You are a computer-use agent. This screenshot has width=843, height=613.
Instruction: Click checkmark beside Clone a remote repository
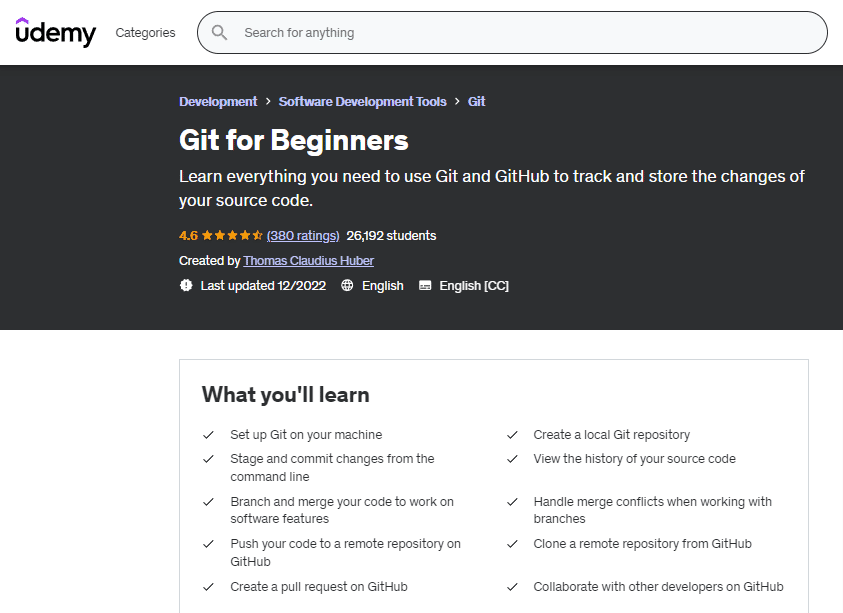(x=512, y=544)
